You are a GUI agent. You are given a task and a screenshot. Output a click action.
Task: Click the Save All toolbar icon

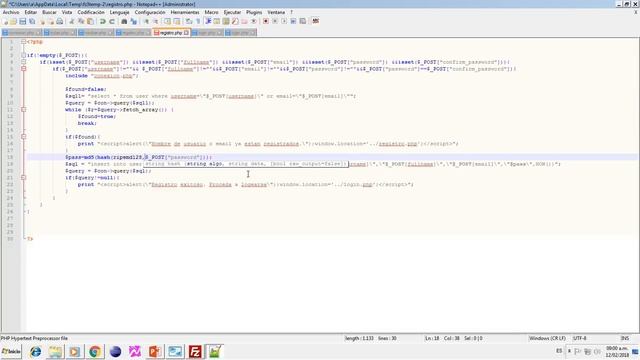(x=32, y=21)
